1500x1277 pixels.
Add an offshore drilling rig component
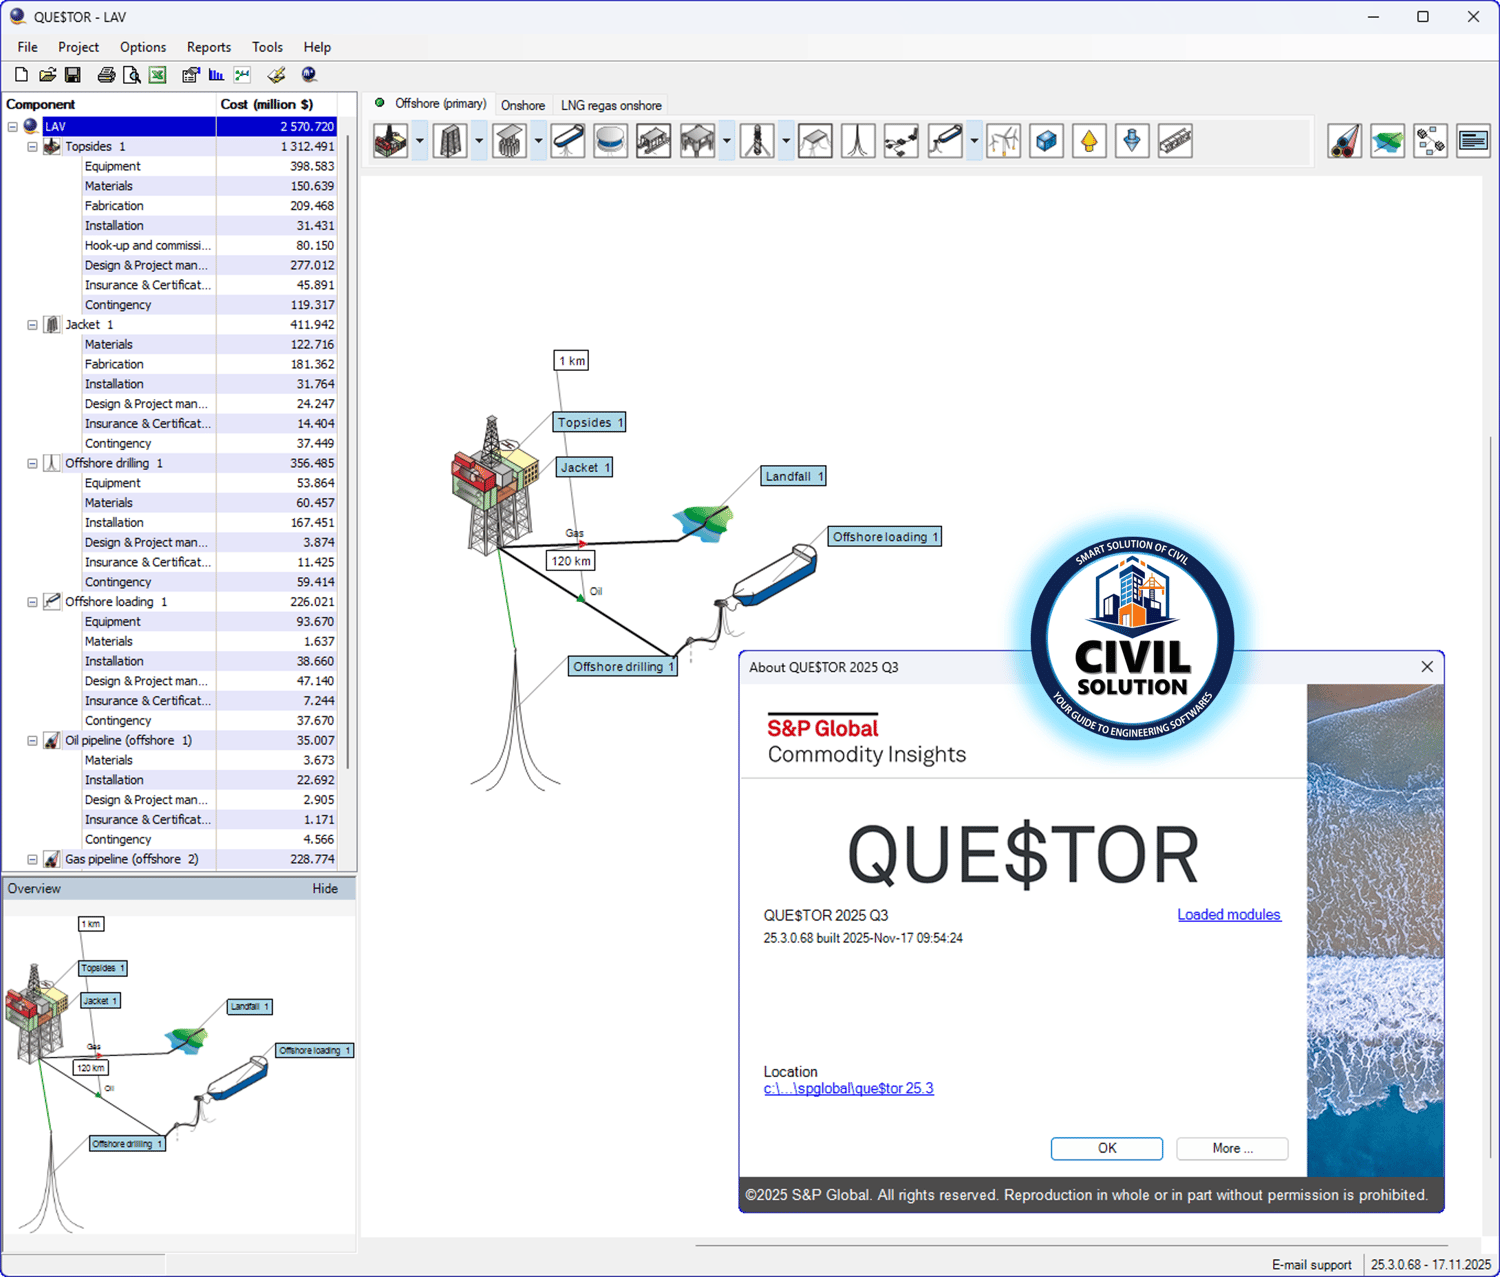pyautogui.click(x=757, y=141)
